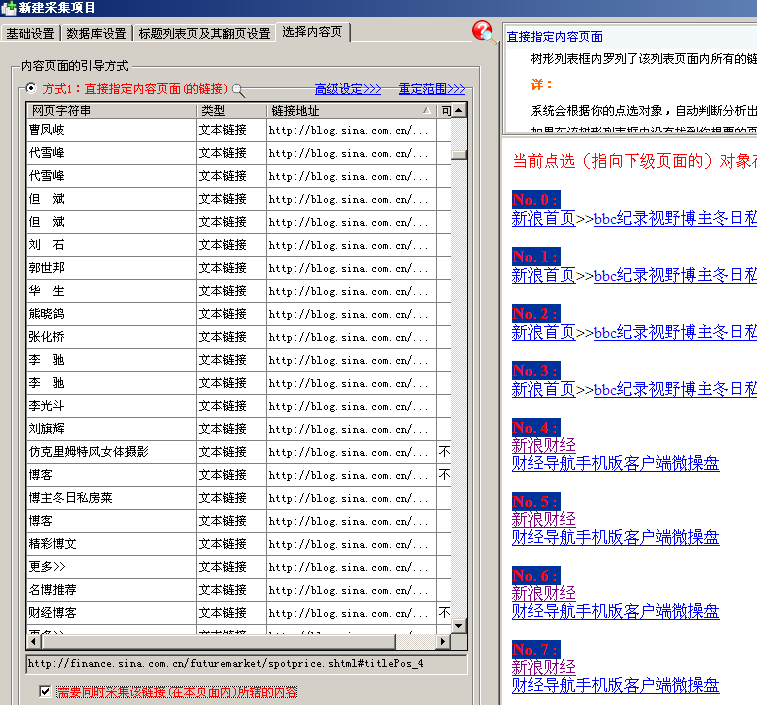Image resolution: width=757 pixels, height=705 pixels.
Task: Click bbc纪录视野 link under No. 1
Action: pos(675,276)
